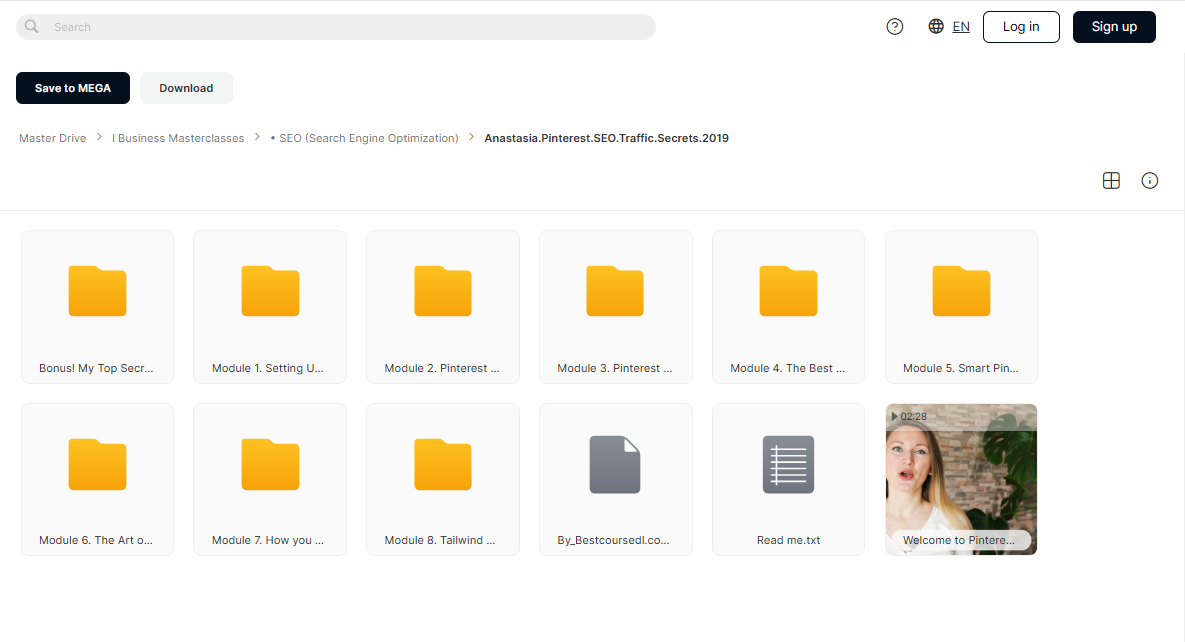Open Bonus! My Top Secr... folder icon
The image size is (1185, 642).
click(x=97, y=290)
